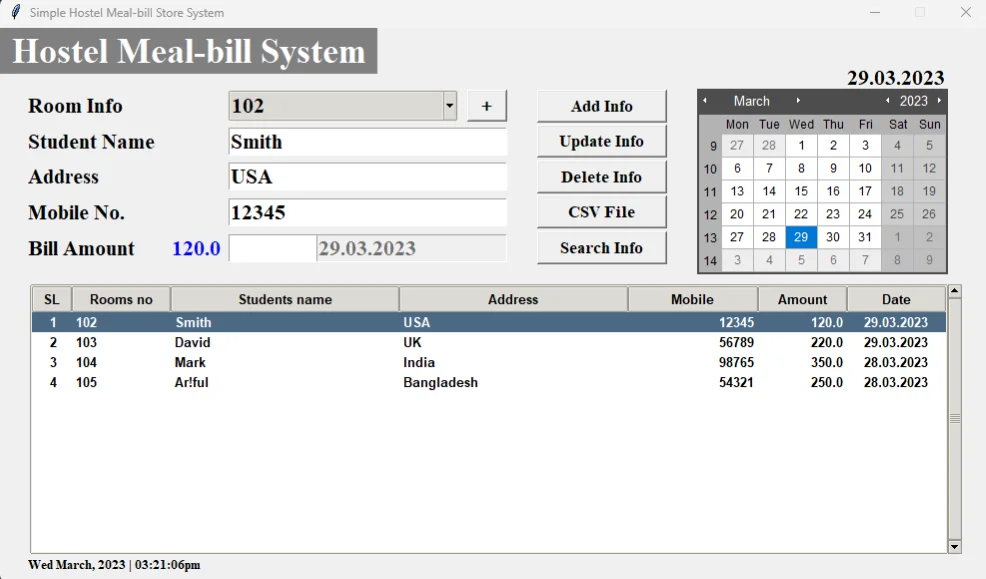Select March 15 in the calendar

pos(801,191)
